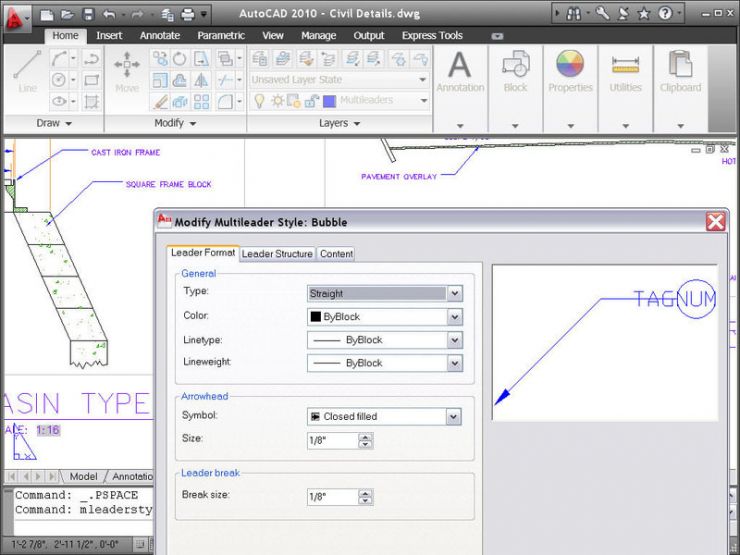Select the Move tool

pyautogui.click(x=126, y=71)
